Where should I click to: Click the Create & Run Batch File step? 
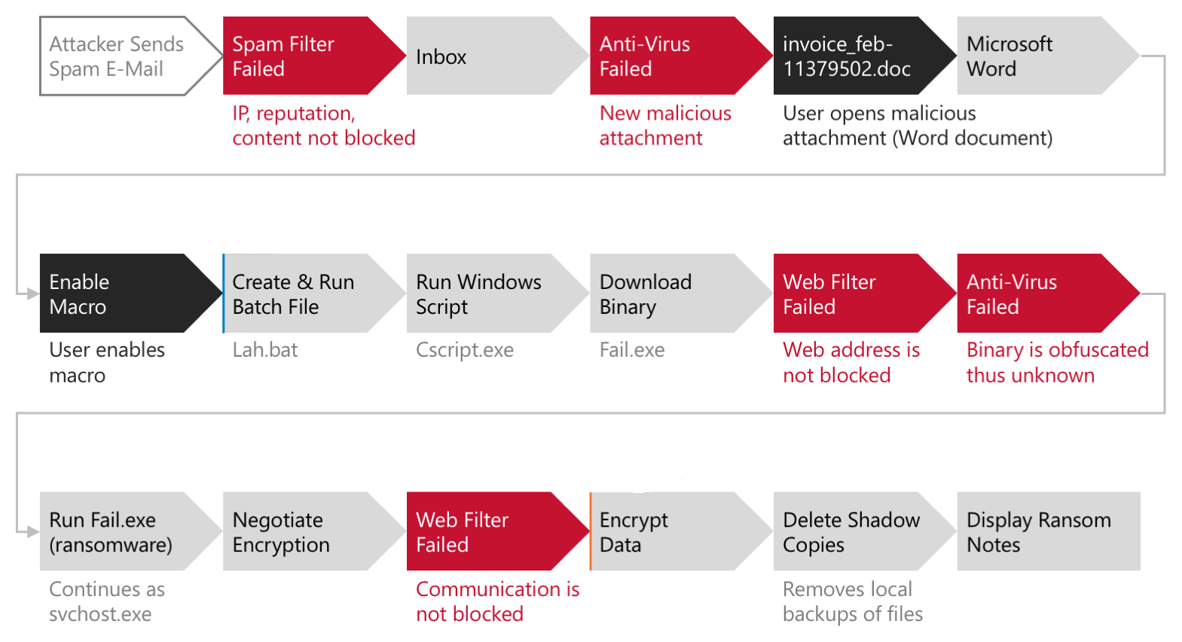click(300, 294)
